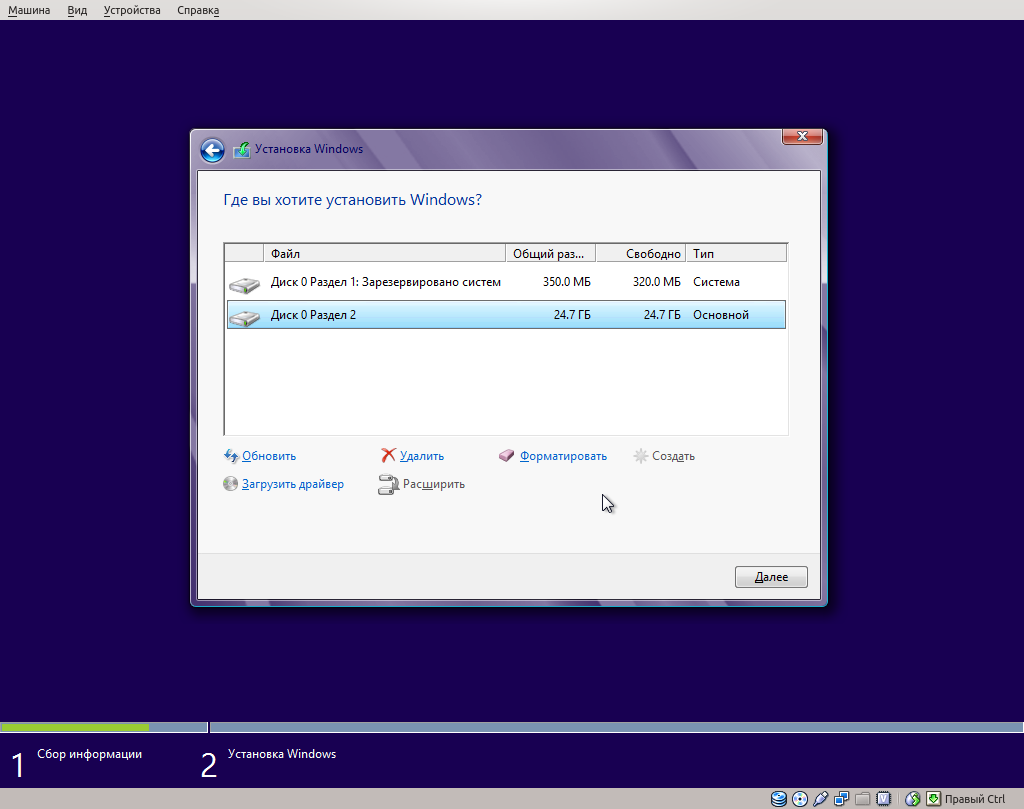Click the network adapters icon in status bar
This screenshot has height=809, width=1024.
(x=841, y=799)
